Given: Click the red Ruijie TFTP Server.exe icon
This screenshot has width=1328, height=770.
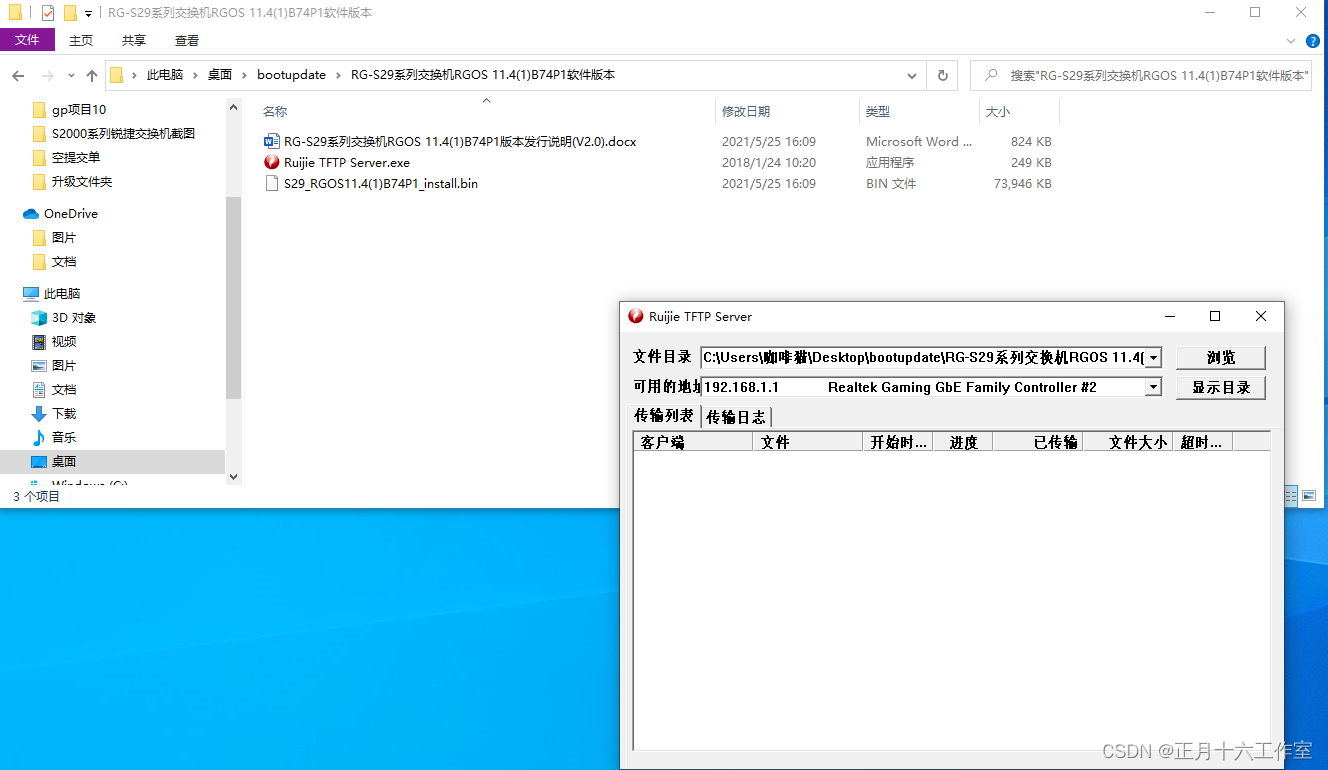Looking at the screenshot, I should 271,162.
